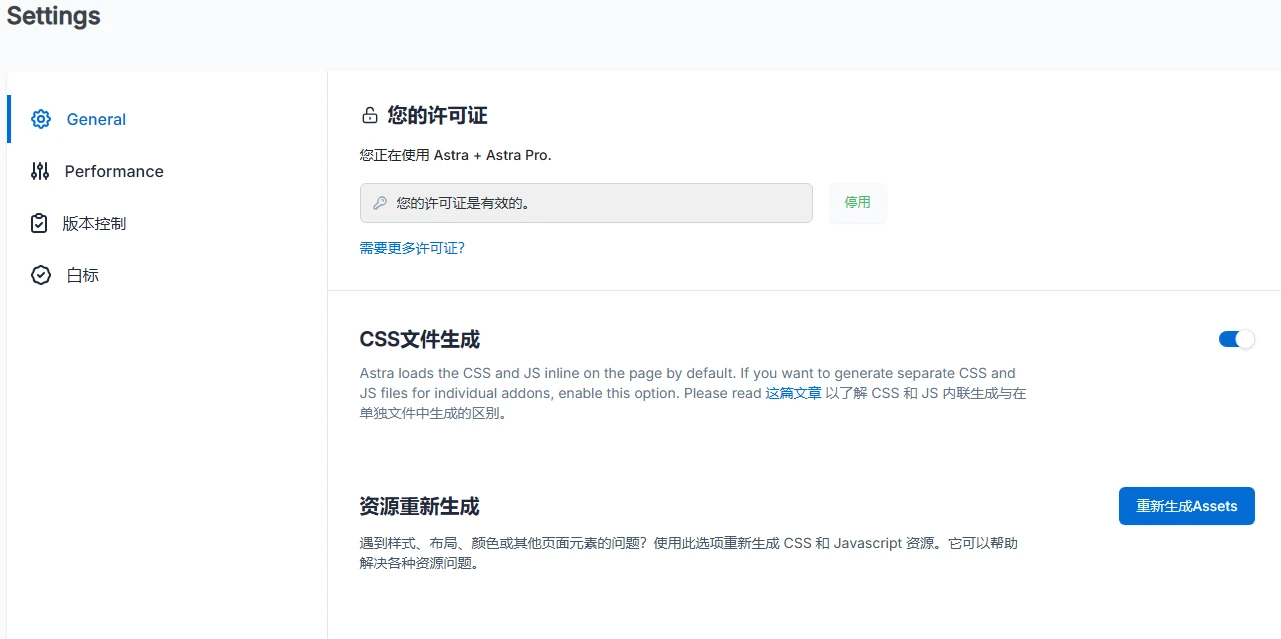Image resolution: width=1281 pixels, height=639 pixels.
Task: Click the 停用 button to deactivate license
Action: 857,202
